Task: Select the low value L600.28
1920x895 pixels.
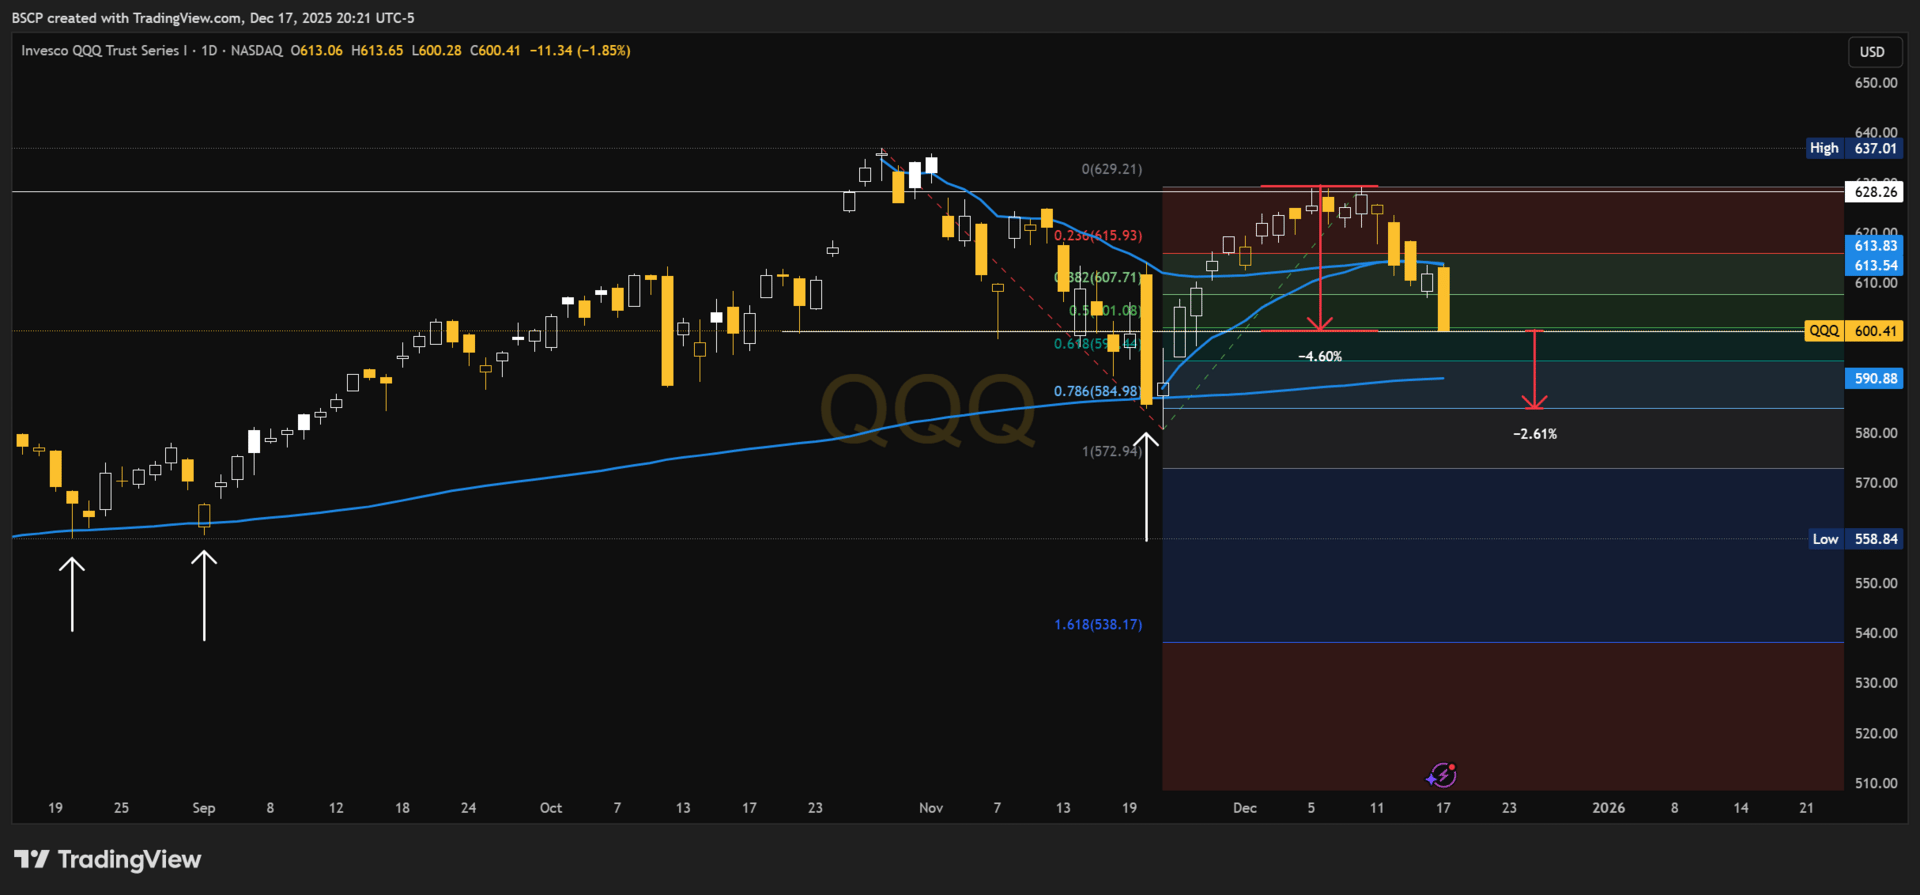Action: pos(437,51)
